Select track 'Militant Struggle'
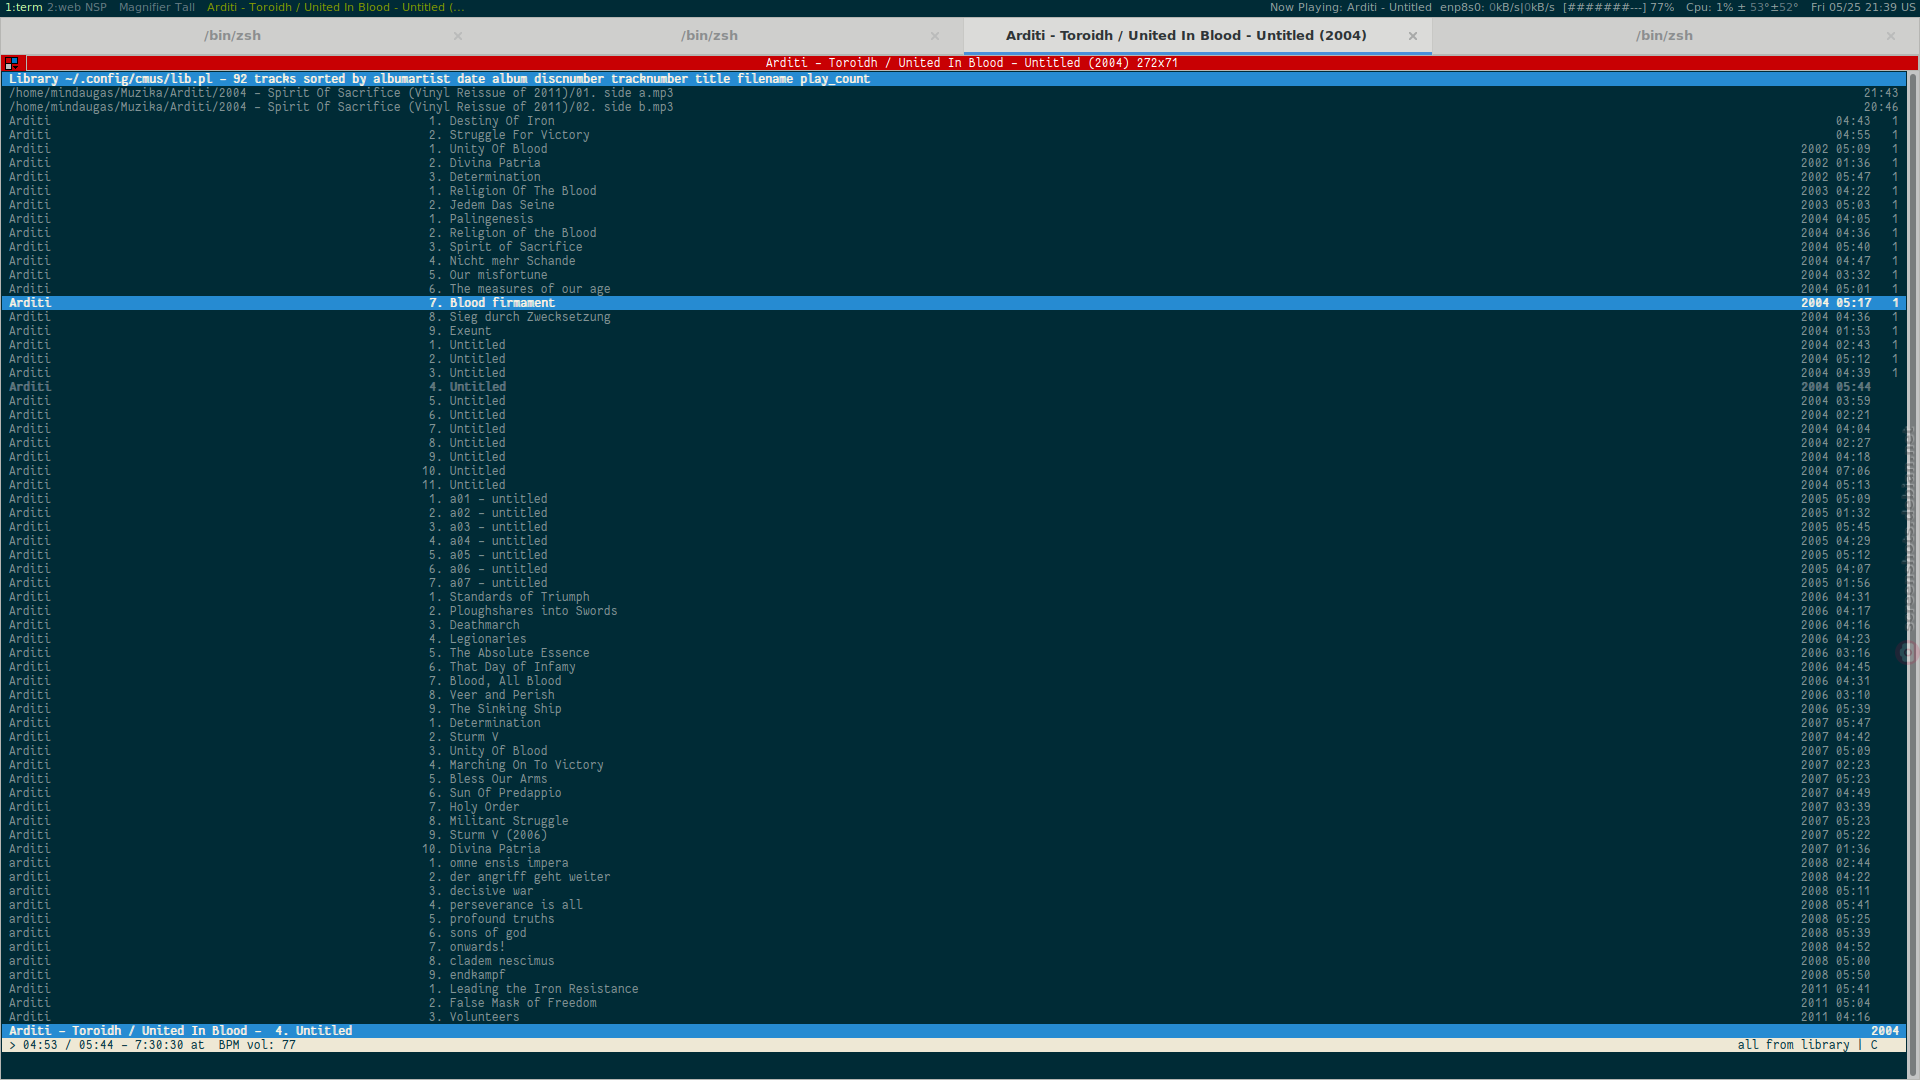Image resolution: width=1920 pixels, height=1080 pixels. coord(953,821)
